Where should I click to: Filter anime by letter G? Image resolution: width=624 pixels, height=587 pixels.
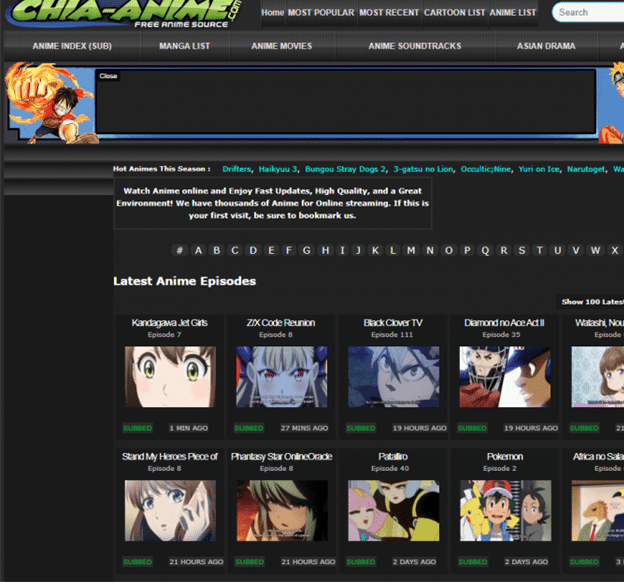pos(307,250)
